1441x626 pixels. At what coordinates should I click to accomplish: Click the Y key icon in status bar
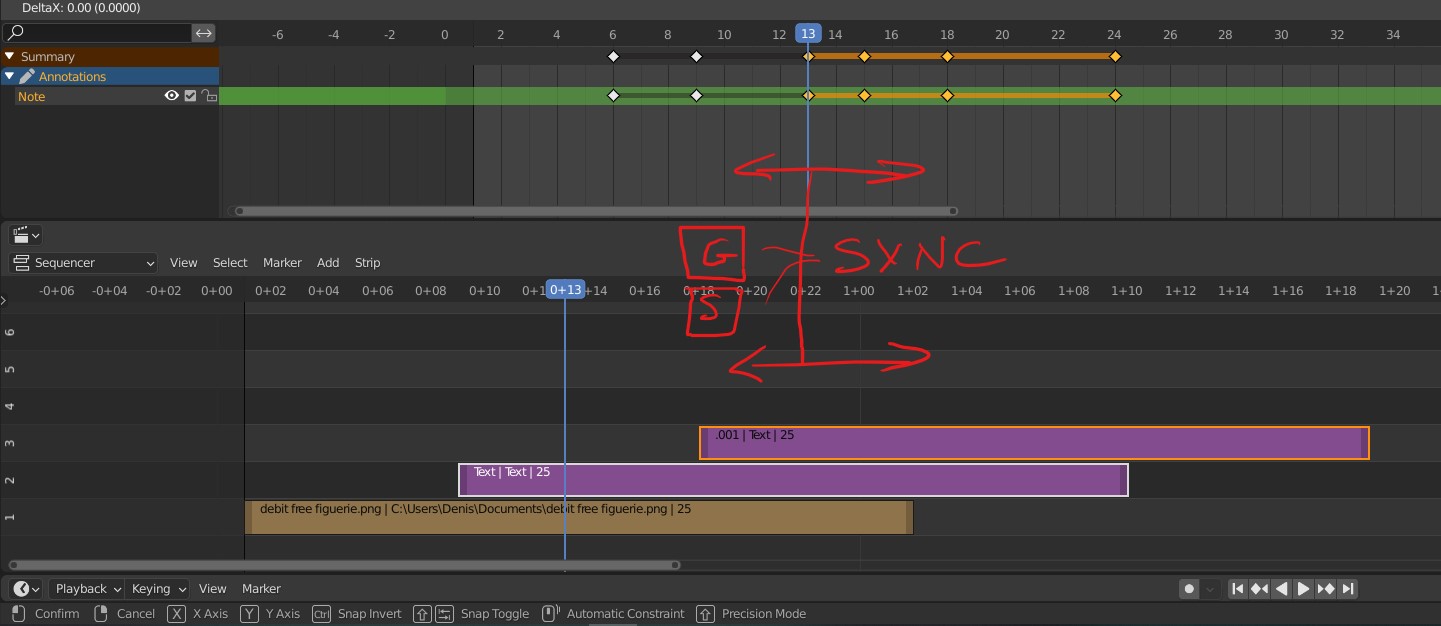(x=249, y=614)
